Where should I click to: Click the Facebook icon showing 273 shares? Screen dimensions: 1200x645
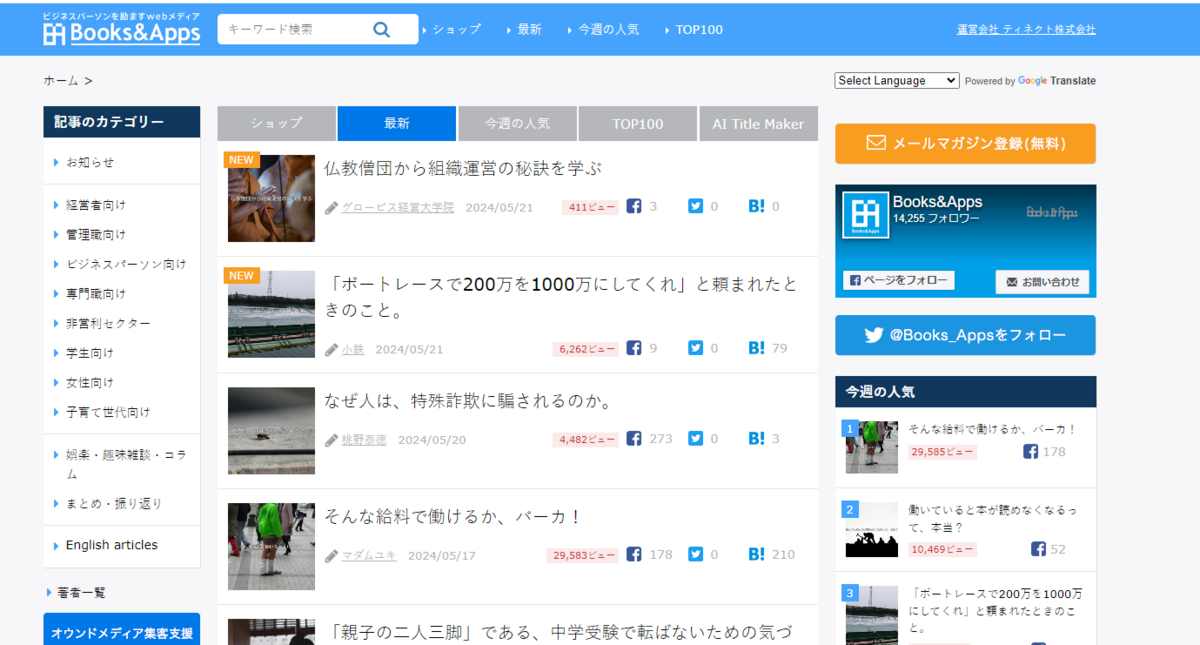(634, 438)
